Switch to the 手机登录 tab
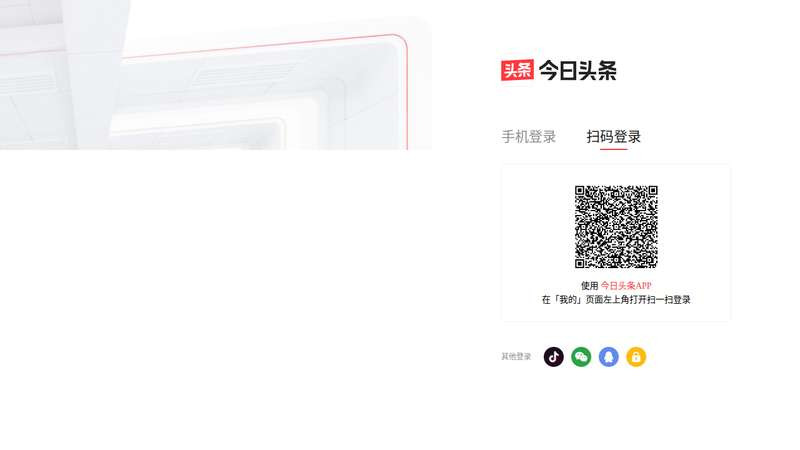Screen dimensions: 800x450 529,137
